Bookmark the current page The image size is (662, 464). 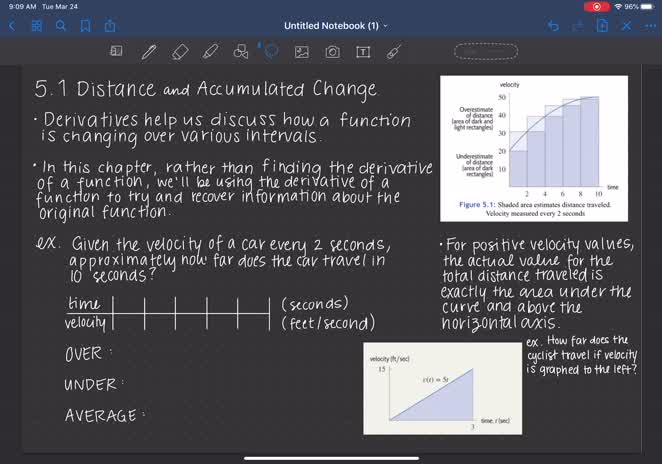point(85,25)
